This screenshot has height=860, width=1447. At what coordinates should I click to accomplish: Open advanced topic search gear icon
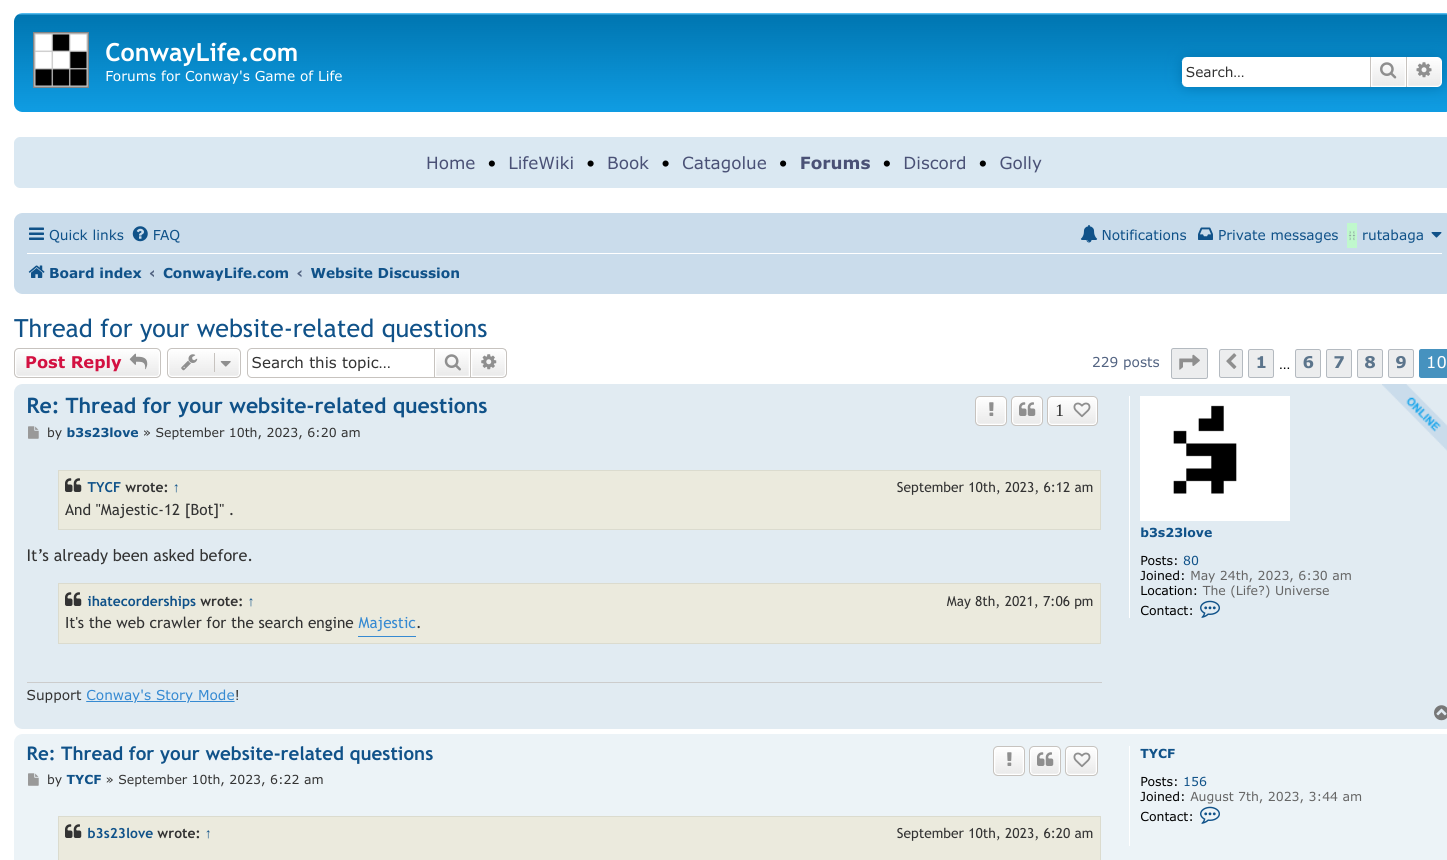(488, 363)
